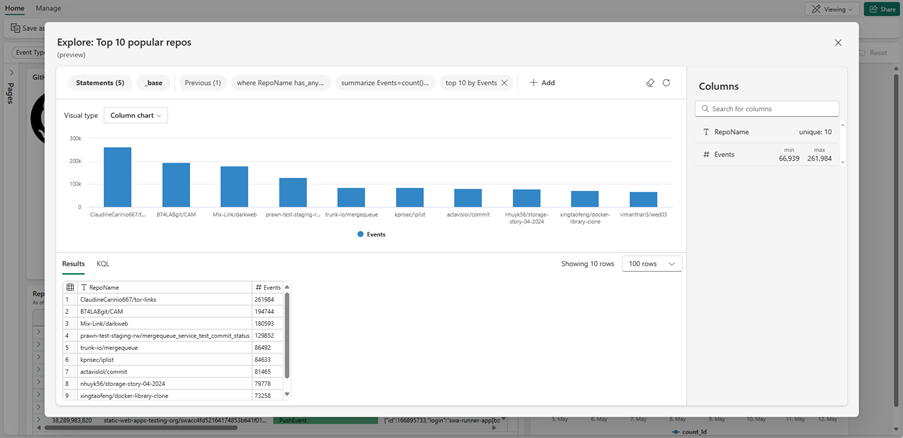Image resolution: width=903 pixels, height=438 pixels.
Task: Open the Statements (5) pill
Action: pyautogui.click(x=100, y=83)
